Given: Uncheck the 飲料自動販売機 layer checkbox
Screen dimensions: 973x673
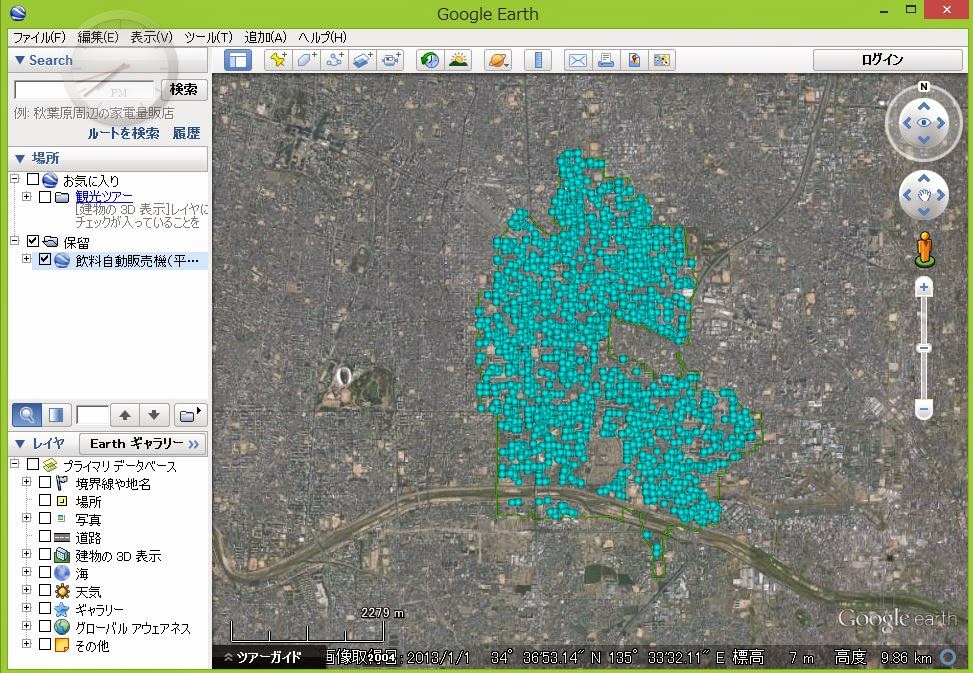Looking at the screenshot, I should click(x=45, y=259).
